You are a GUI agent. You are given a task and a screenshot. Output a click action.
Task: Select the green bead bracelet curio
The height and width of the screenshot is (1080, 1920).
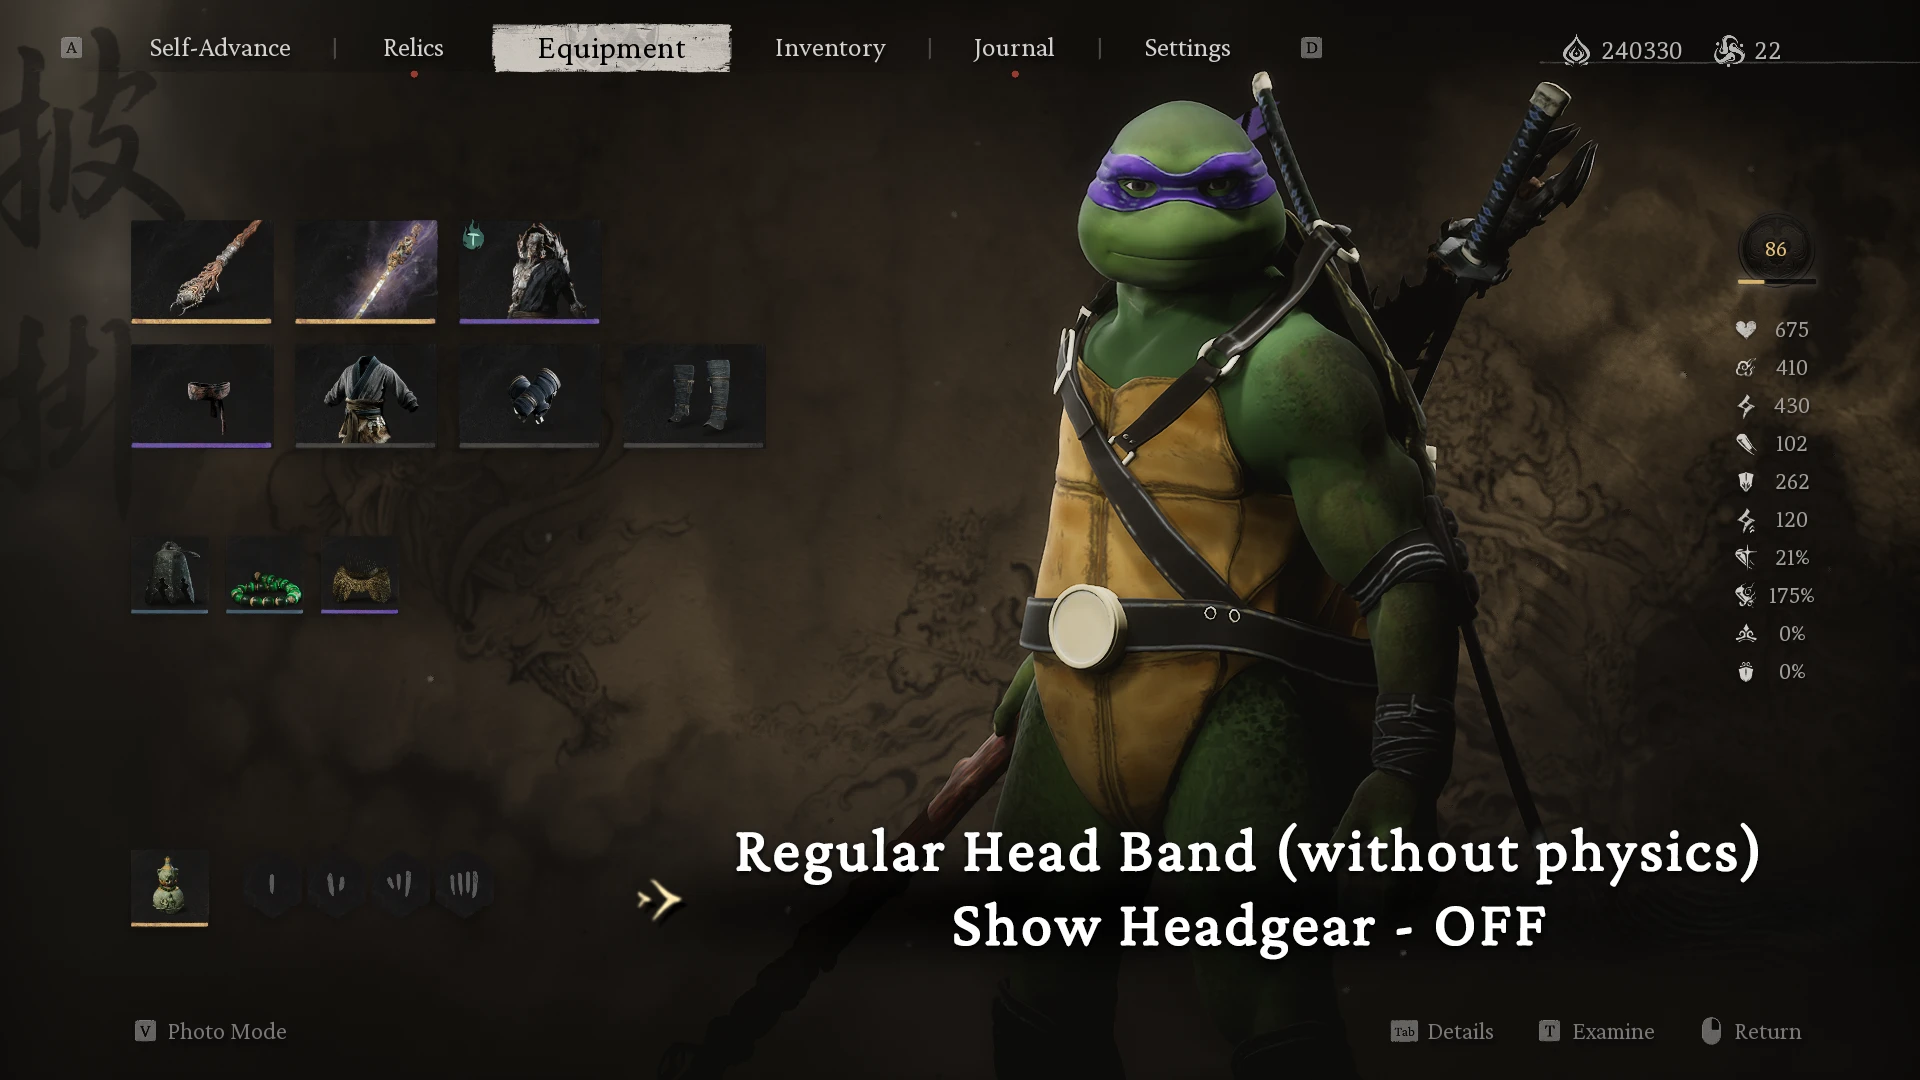264,575
